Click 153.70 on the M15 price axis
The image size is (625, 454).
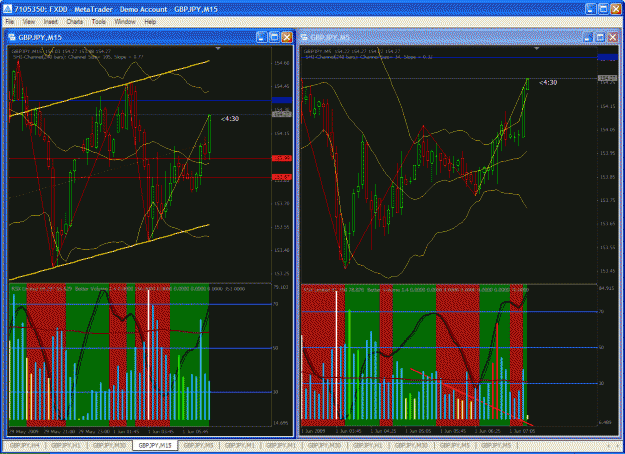click(x=282, y=203)
